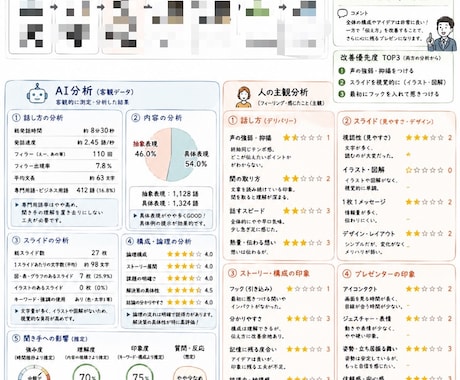Click the 75% circle gauge under 印象度
Screen dimensions: 460x380
(x=140, y=372)
